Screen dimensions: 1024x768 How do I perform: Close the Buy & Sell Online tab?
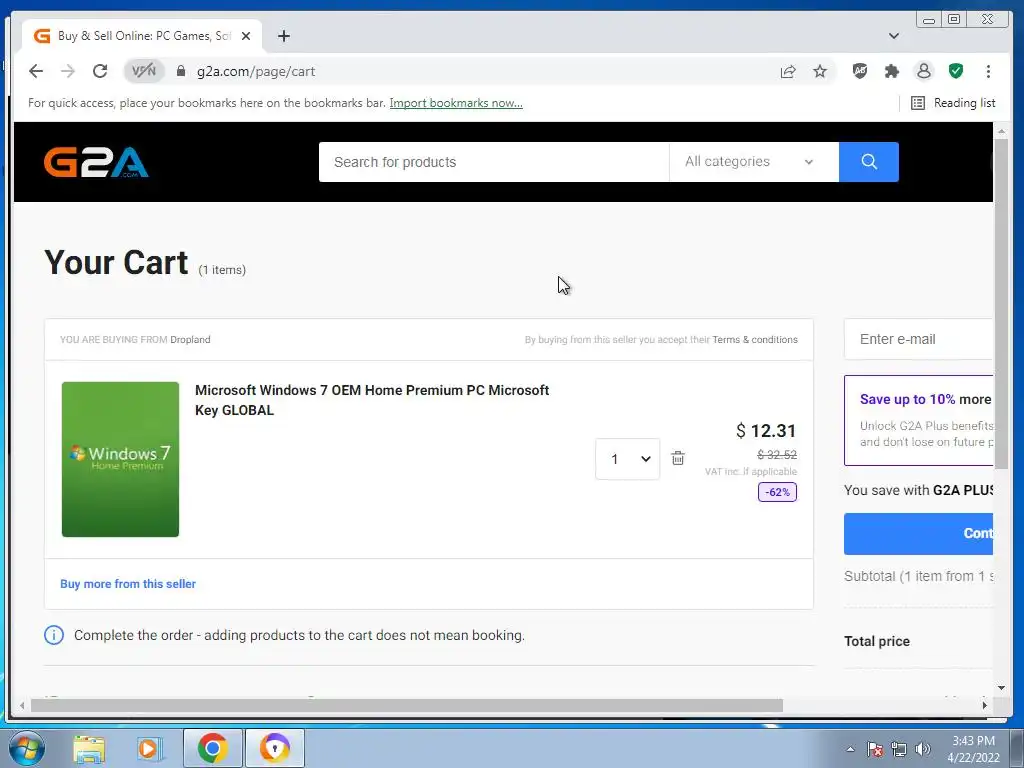[246, 36]
